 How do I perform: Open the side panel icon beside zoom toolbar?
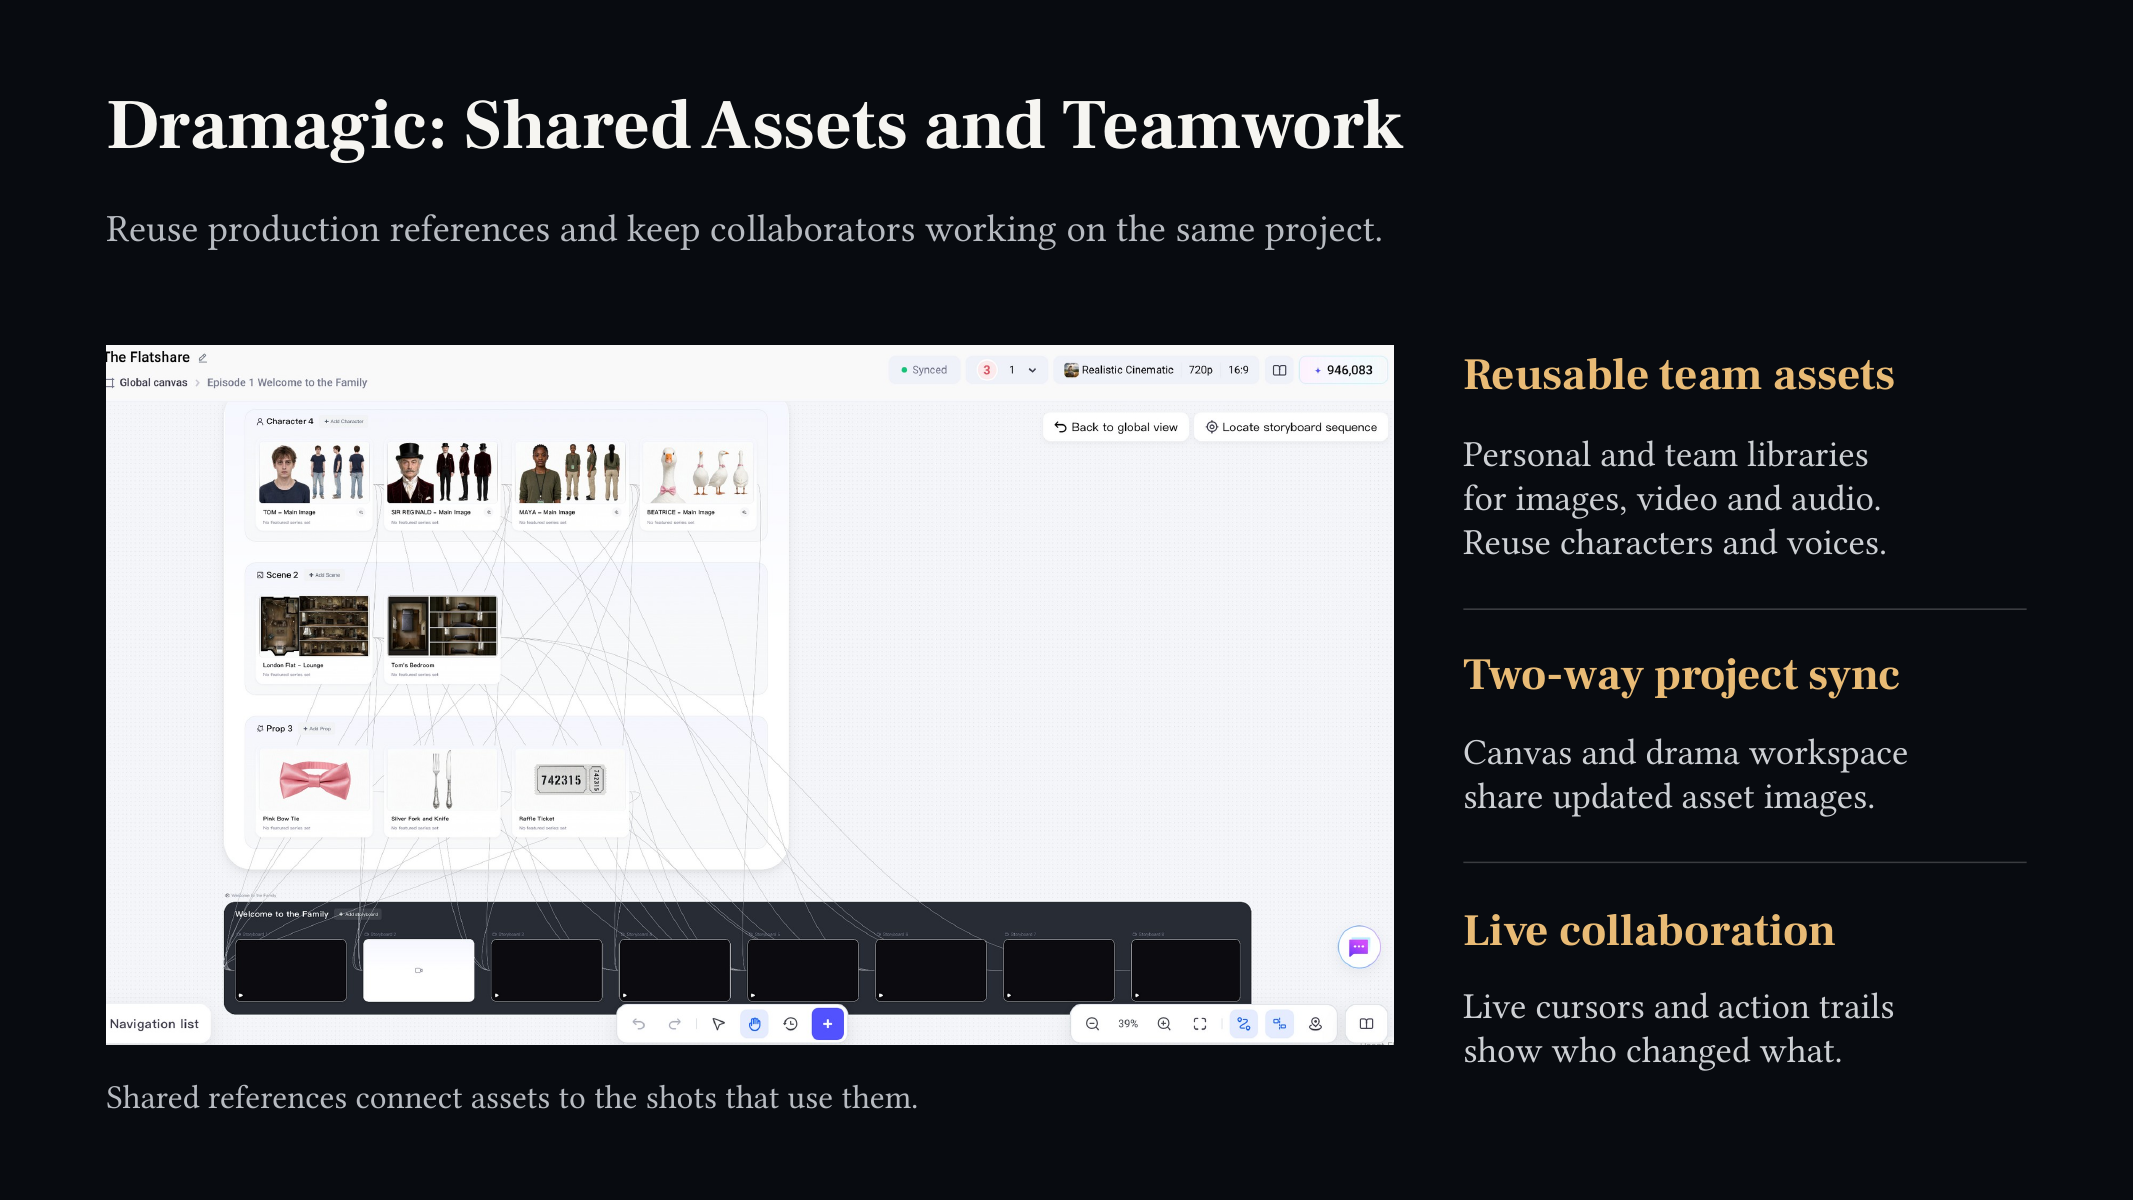tap(1366, 1024)
